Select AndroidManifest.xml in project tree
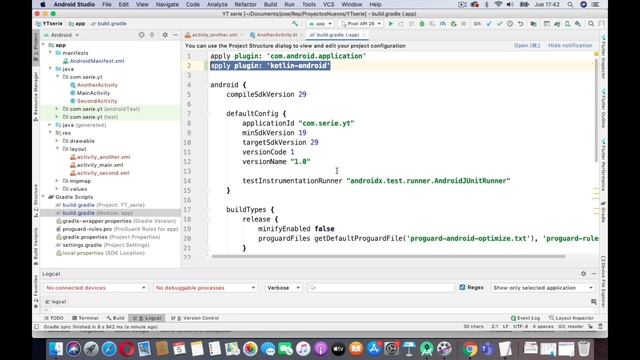This screenshot has width=640, height=360. (97, 61)
